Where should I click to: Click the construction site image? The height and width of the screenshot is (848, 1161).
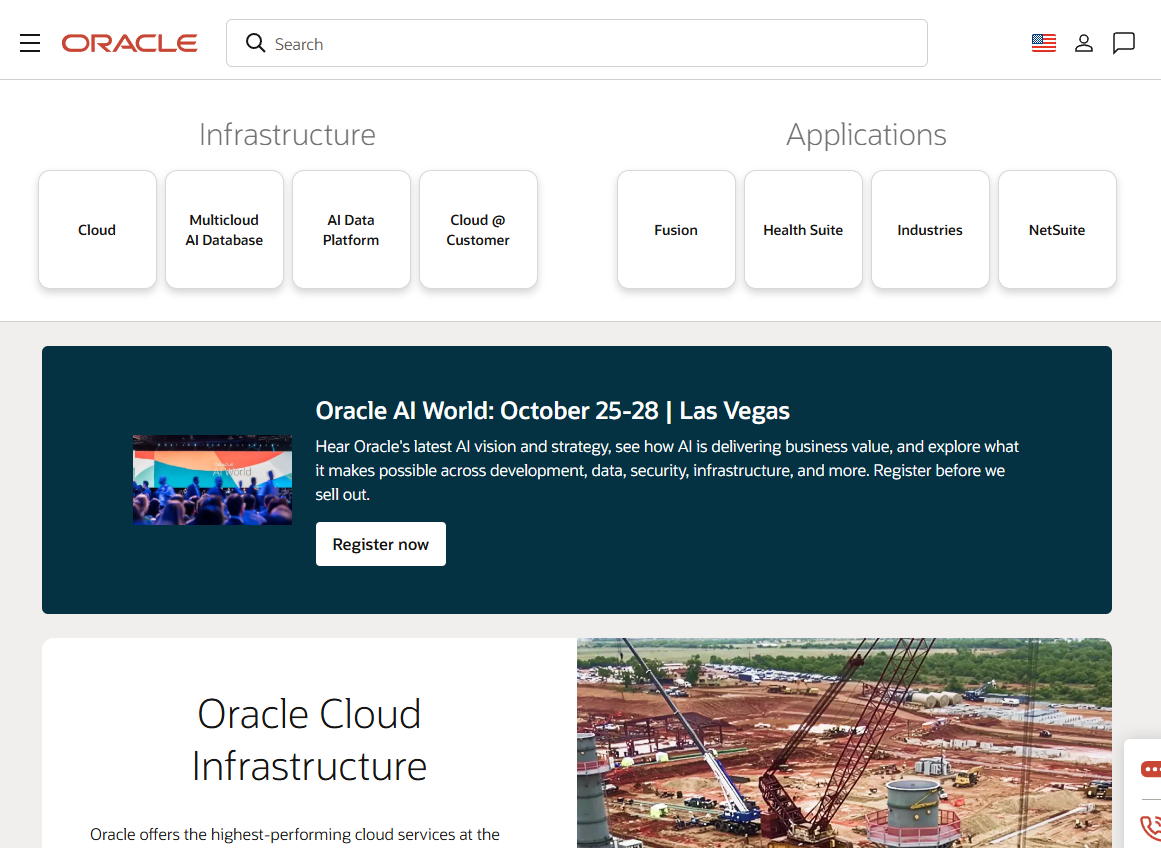point(844,743)
